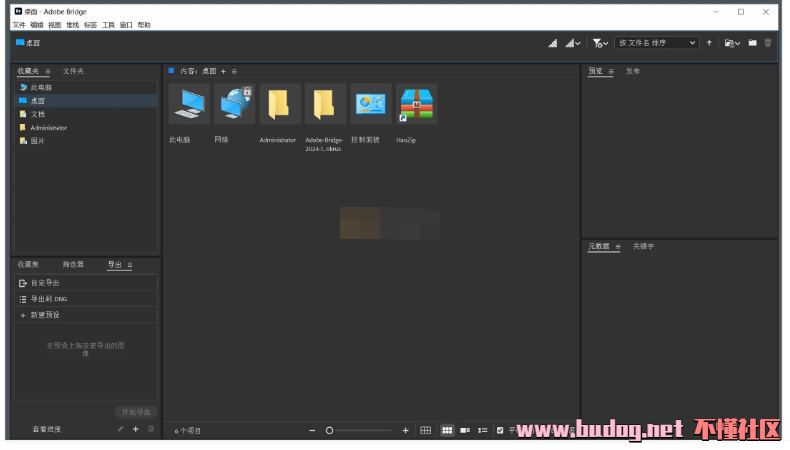790x450 pixels.
Task: Open the 预览 panel options menu
Action: [x=611, y=72]
